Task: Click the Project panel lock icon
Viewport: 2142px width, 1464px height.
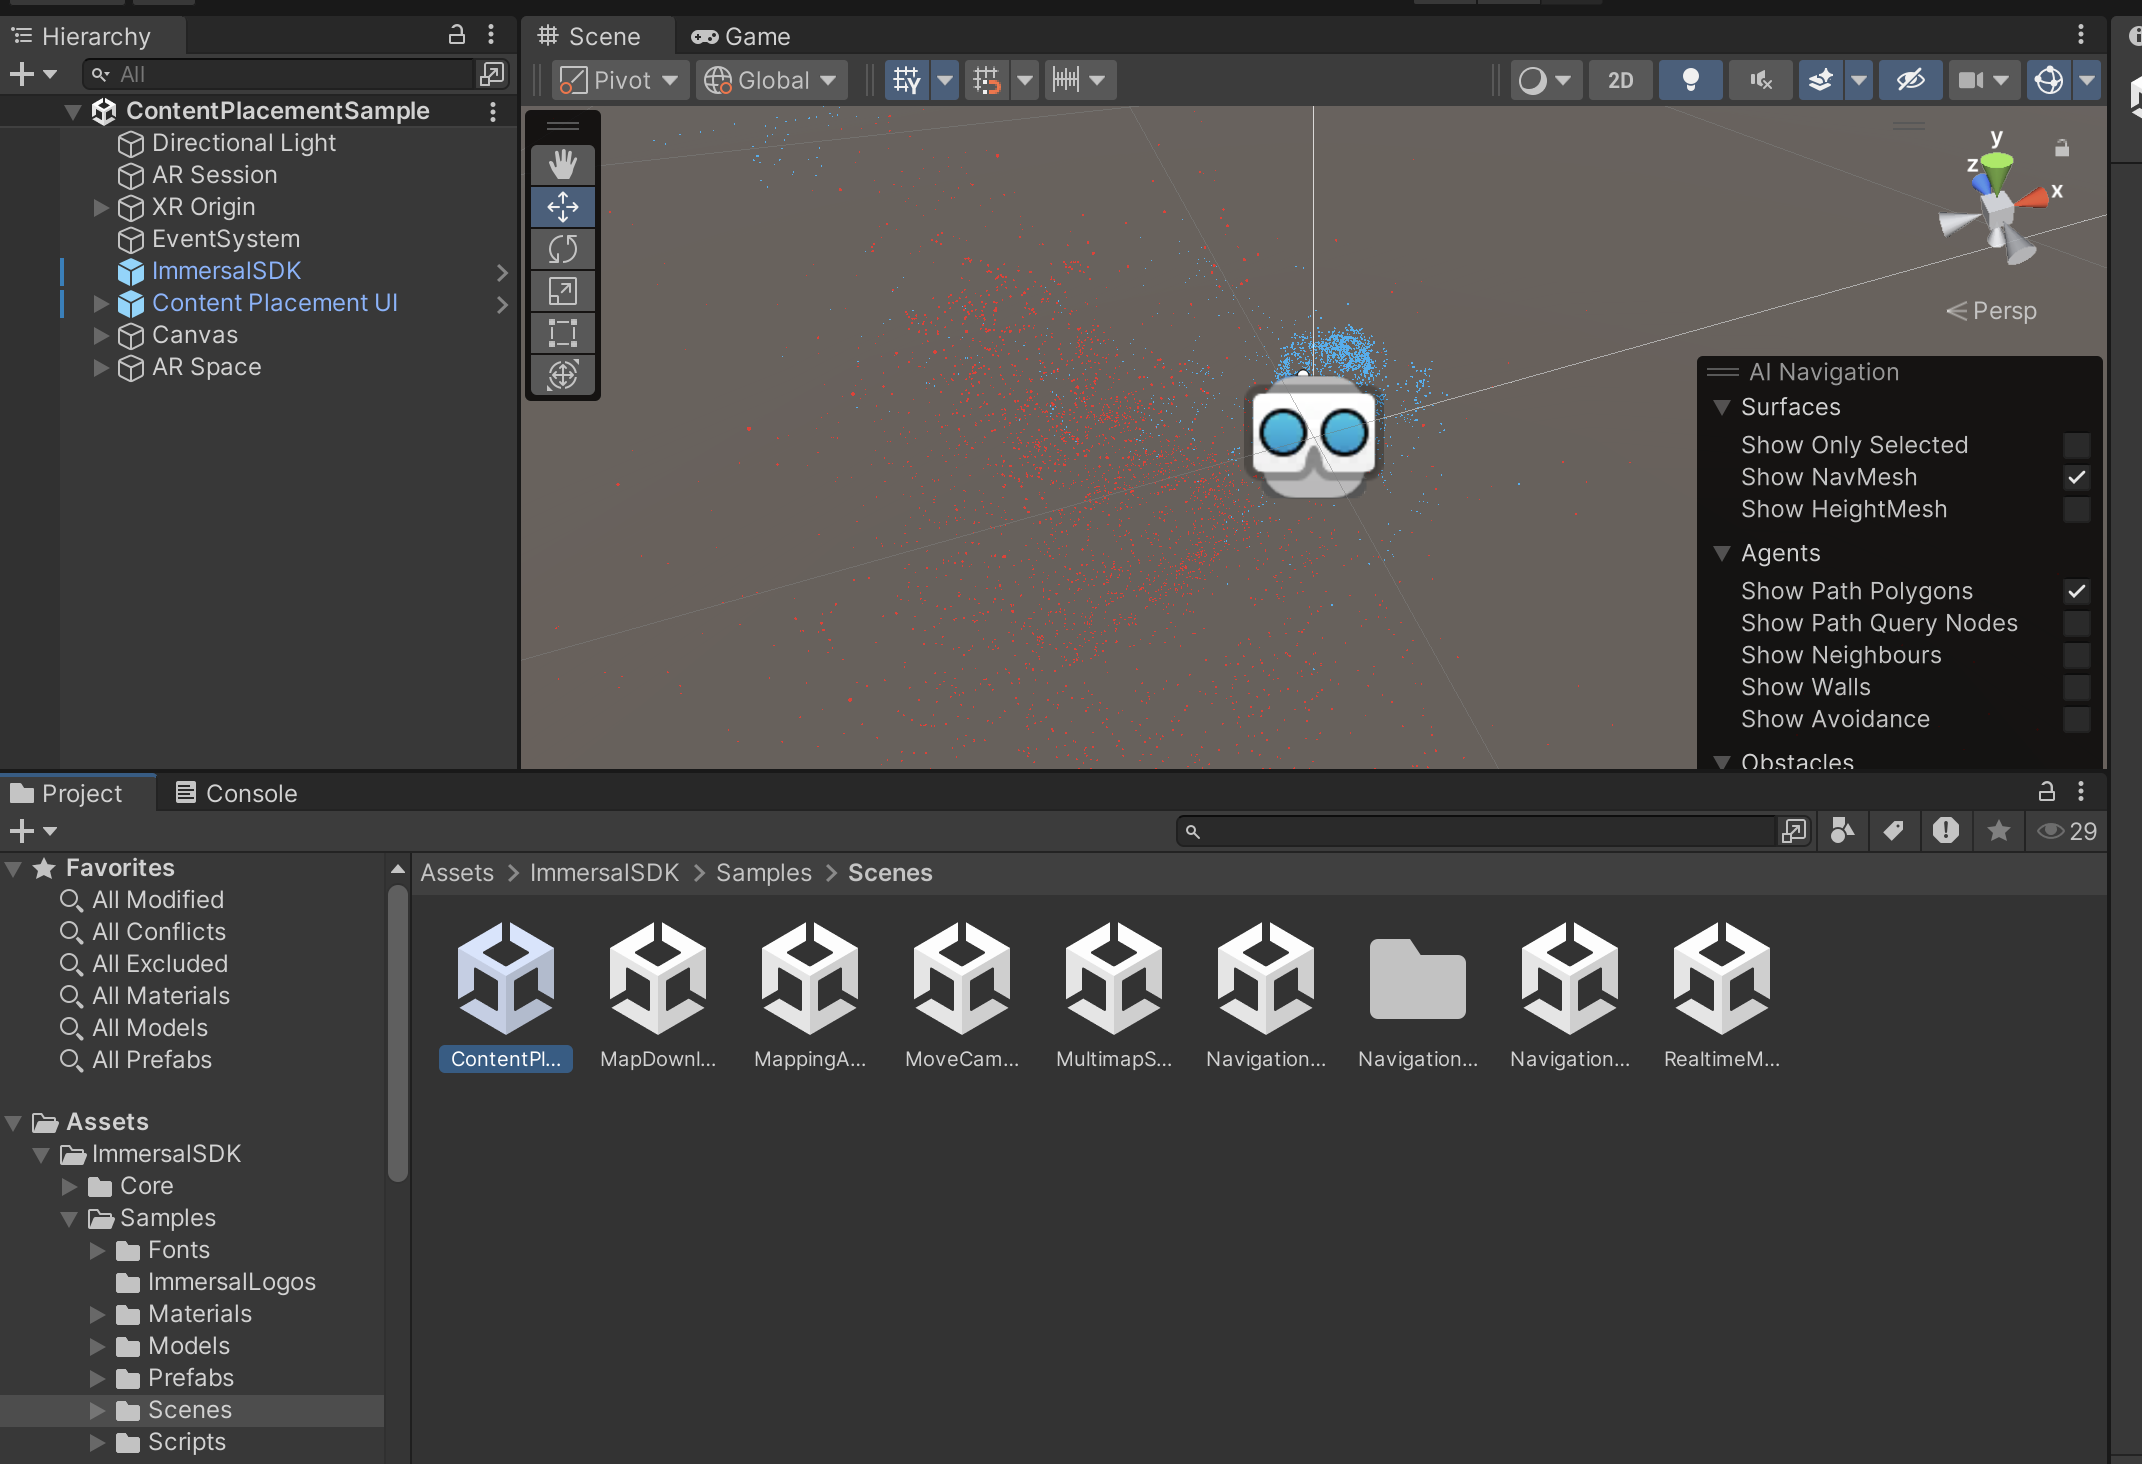Action: (2046, 792)
